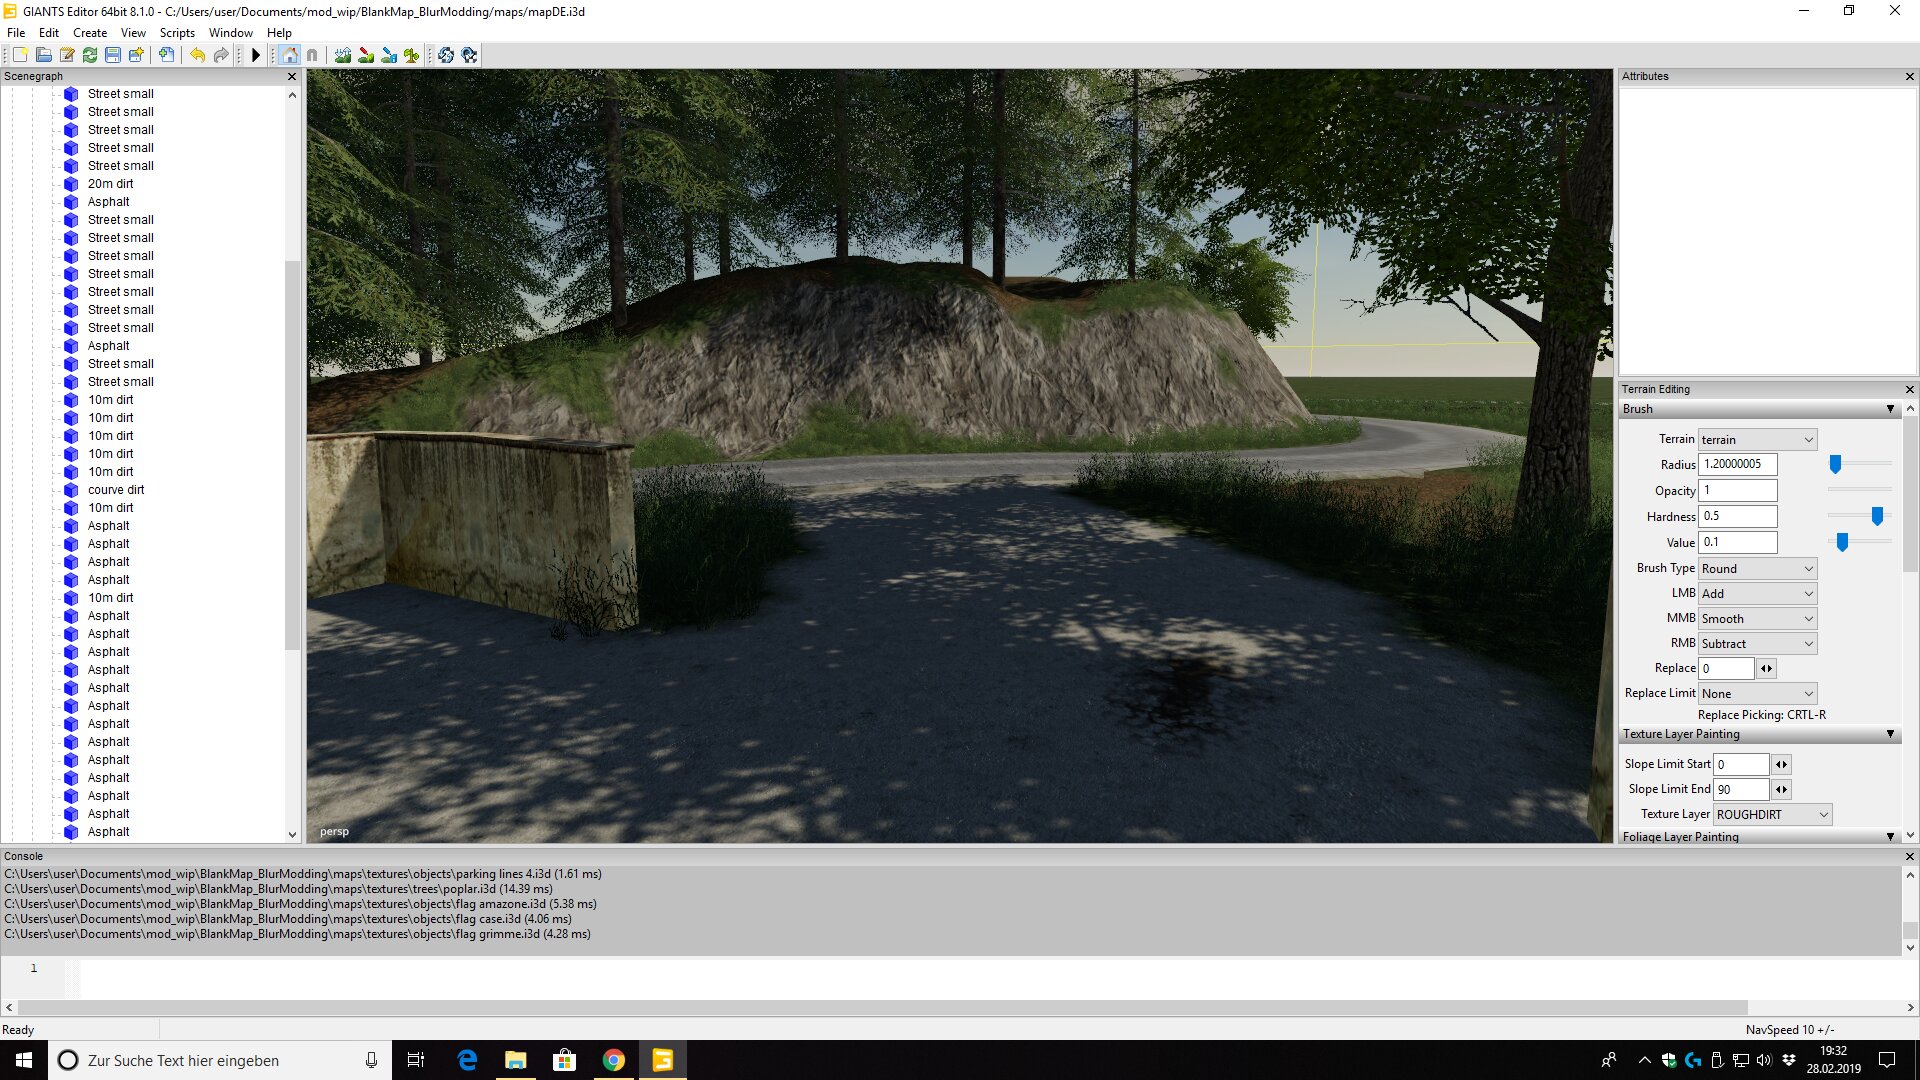Open the Texture Layer ROUGHDIRT dropdown

(1772, 814)
